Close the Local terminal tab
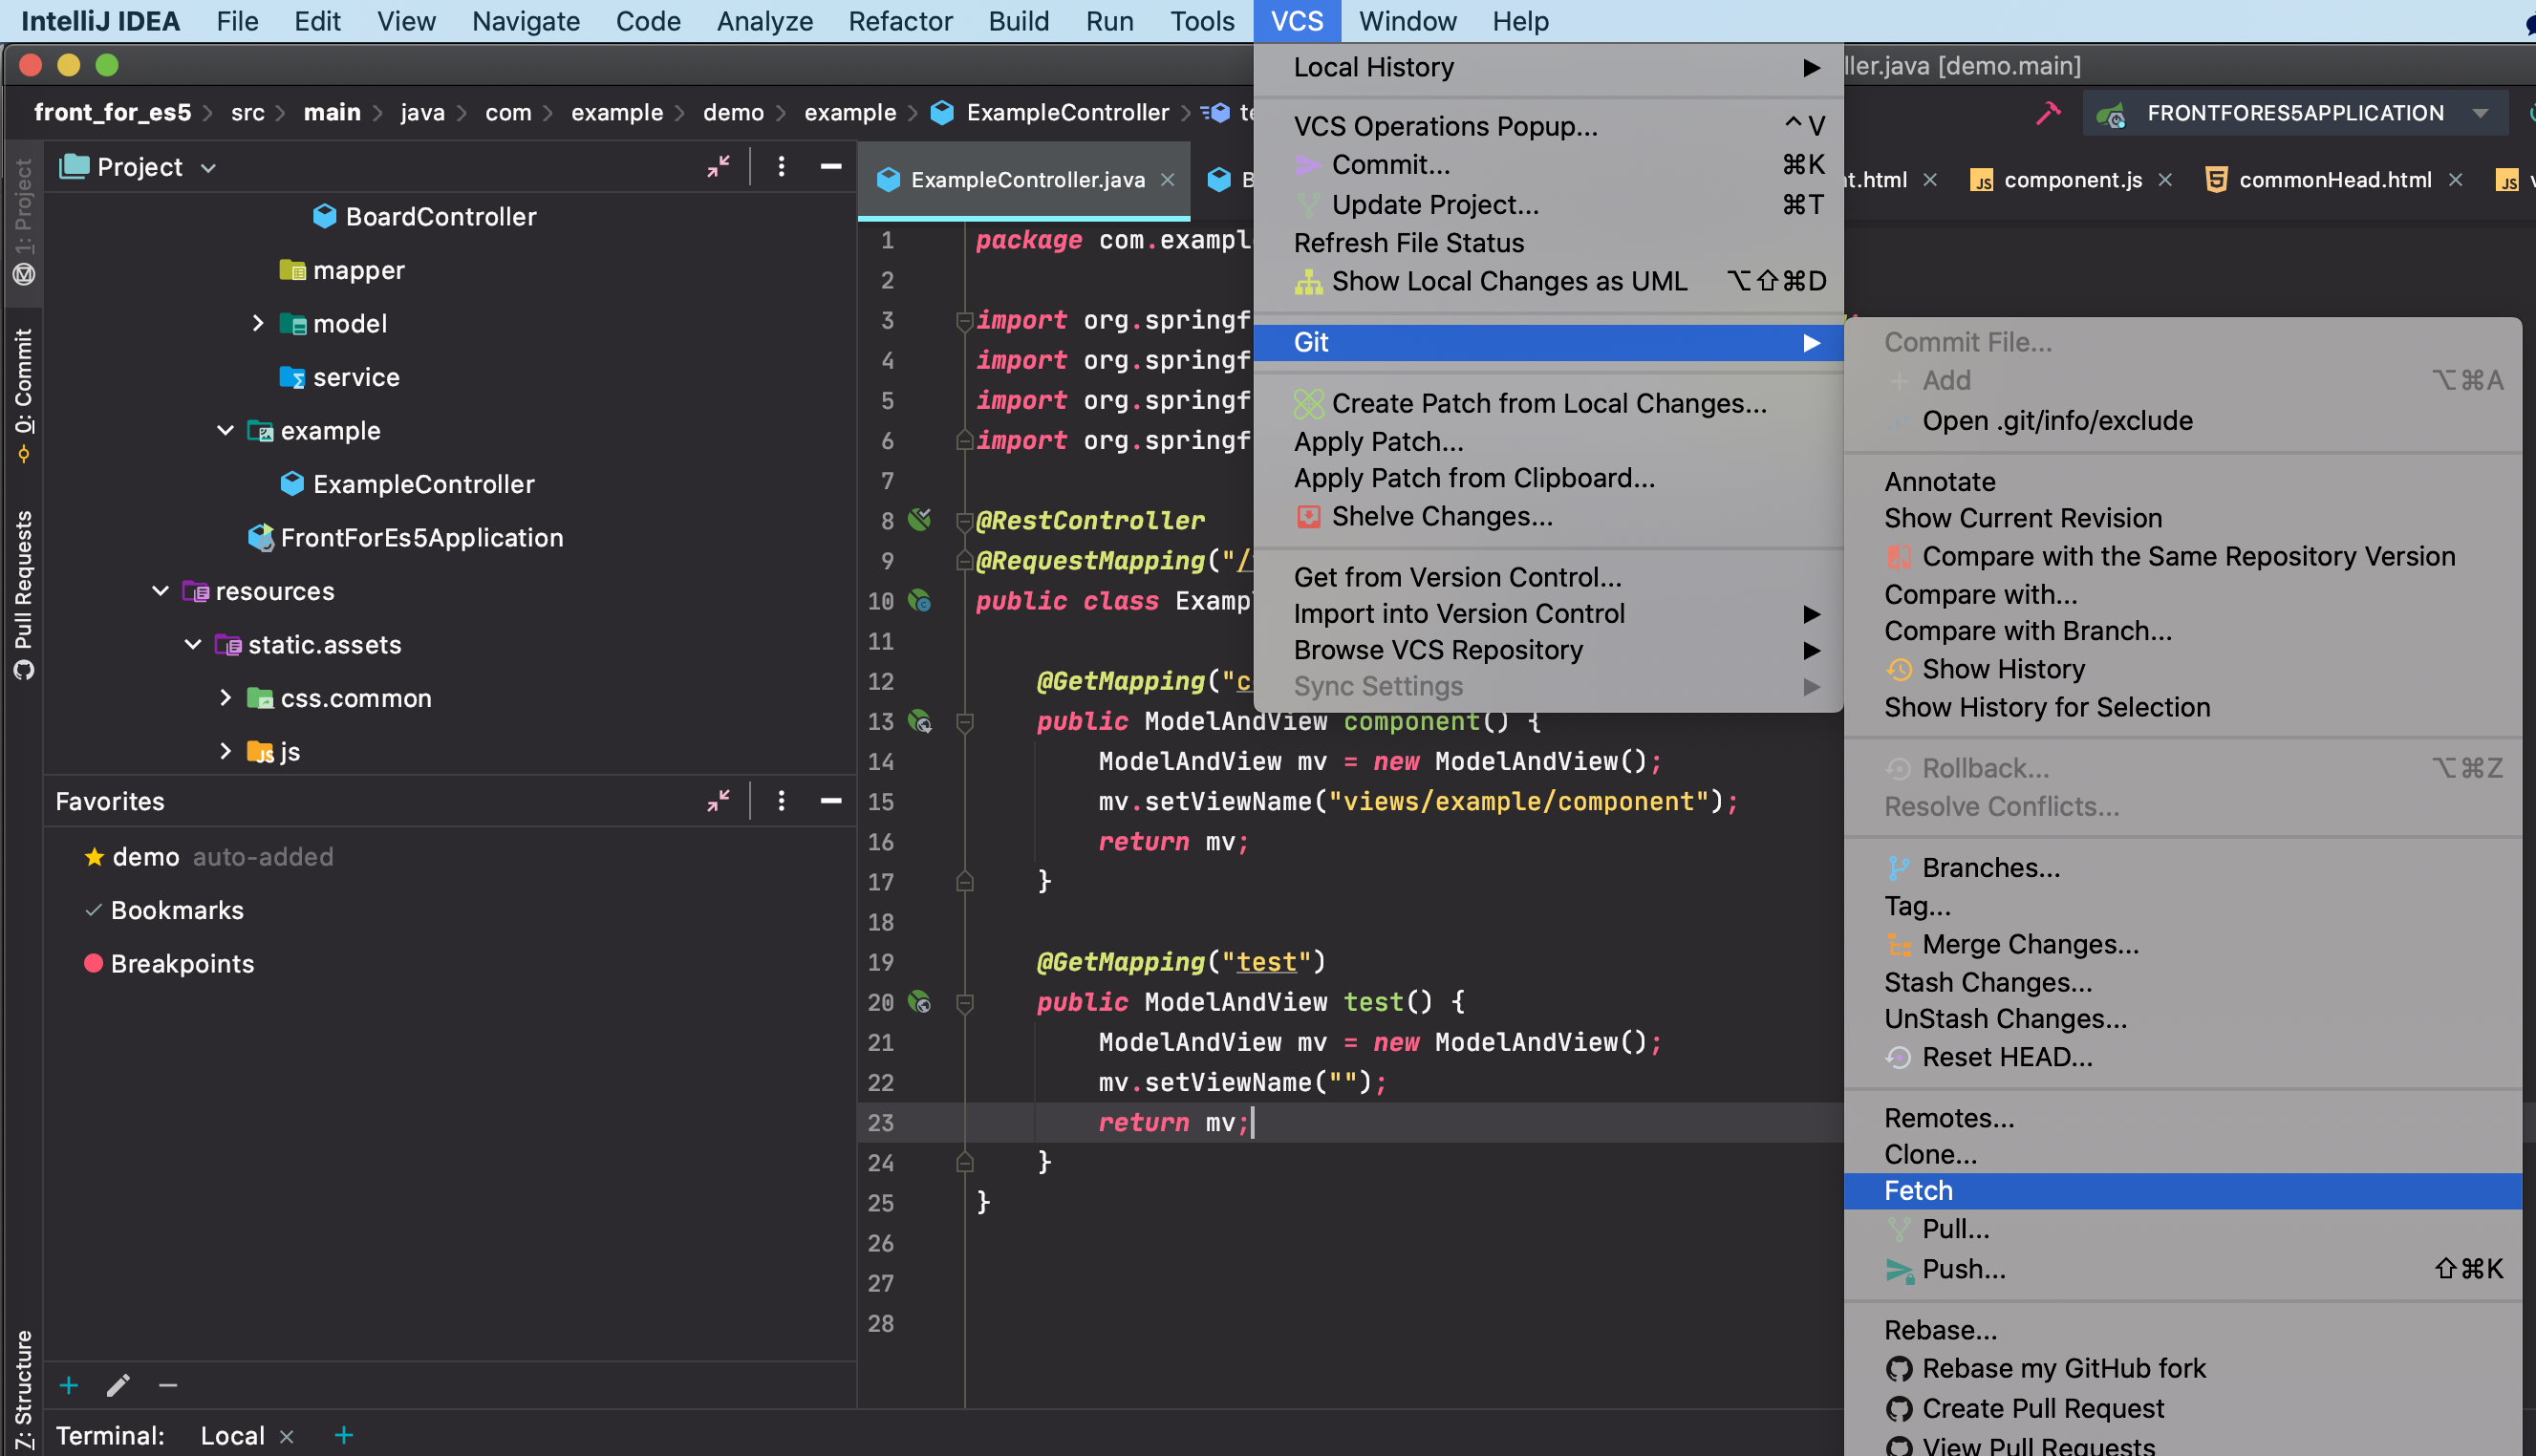The image size is (2536, 1456). pos(287,1436)
